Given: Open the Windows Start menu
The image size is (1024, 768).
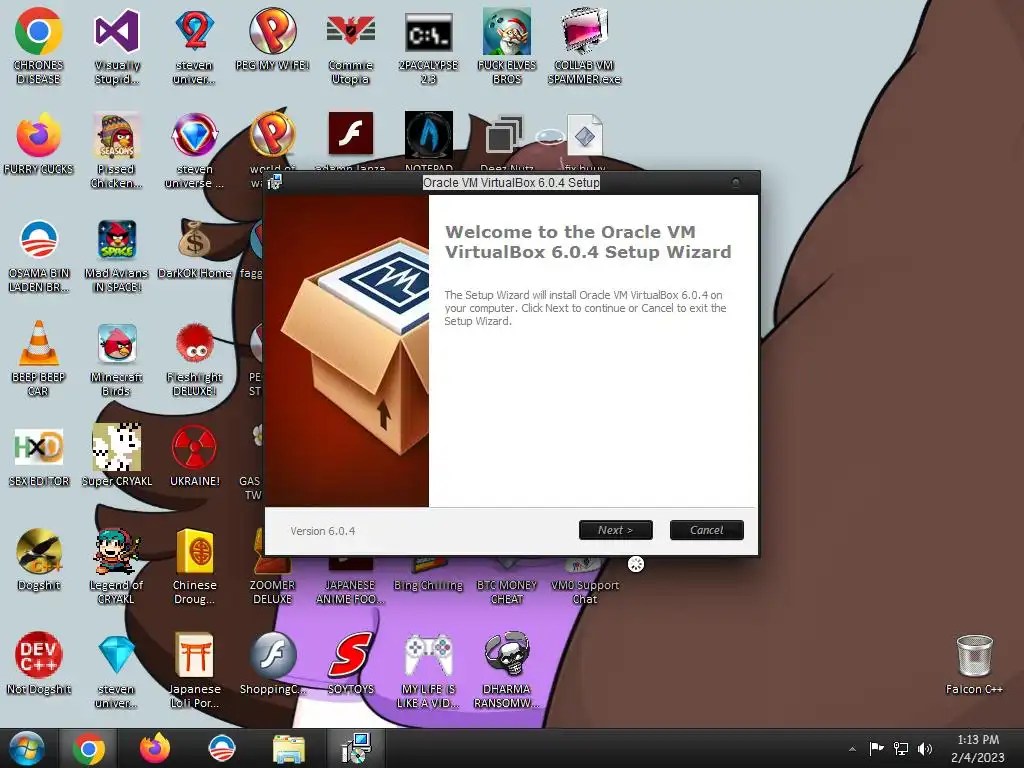Looking at the screenshot, I should (x=26, y=748).
